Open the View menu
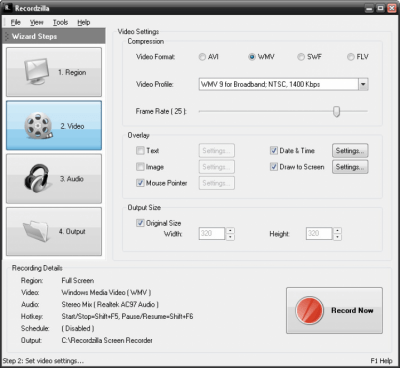 pyautogui.click(x=36, y=22)
